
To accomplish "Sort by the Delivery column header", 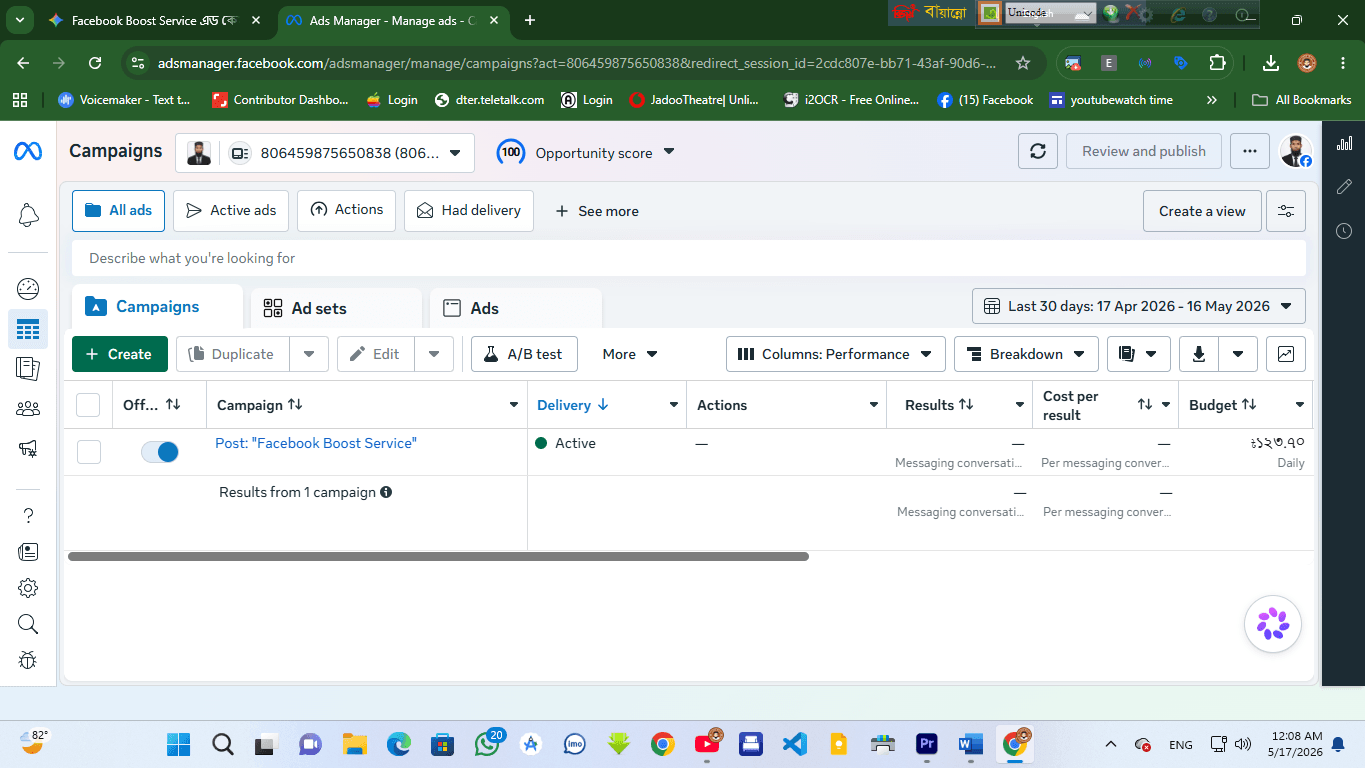I will pyautogui.click(x=573, y=405).
